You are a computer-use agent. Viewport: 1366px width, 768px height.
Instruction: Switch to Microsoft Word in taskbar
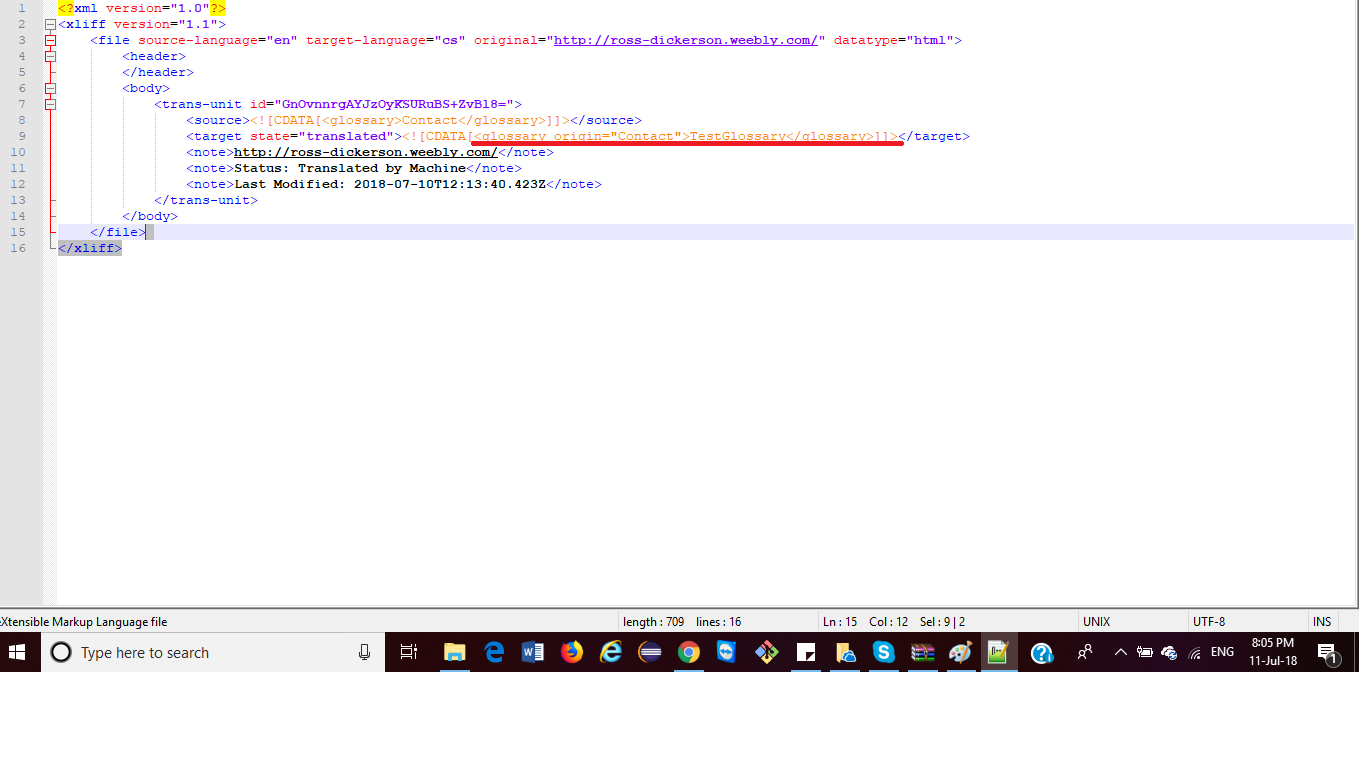(532, 653)
